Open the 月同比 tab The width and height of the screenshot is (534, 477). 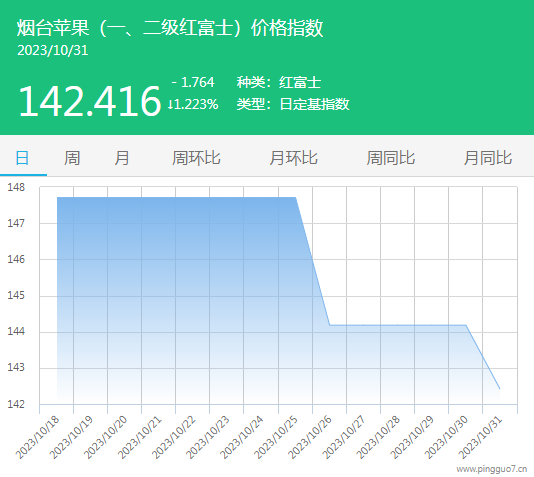click(488, 158)
